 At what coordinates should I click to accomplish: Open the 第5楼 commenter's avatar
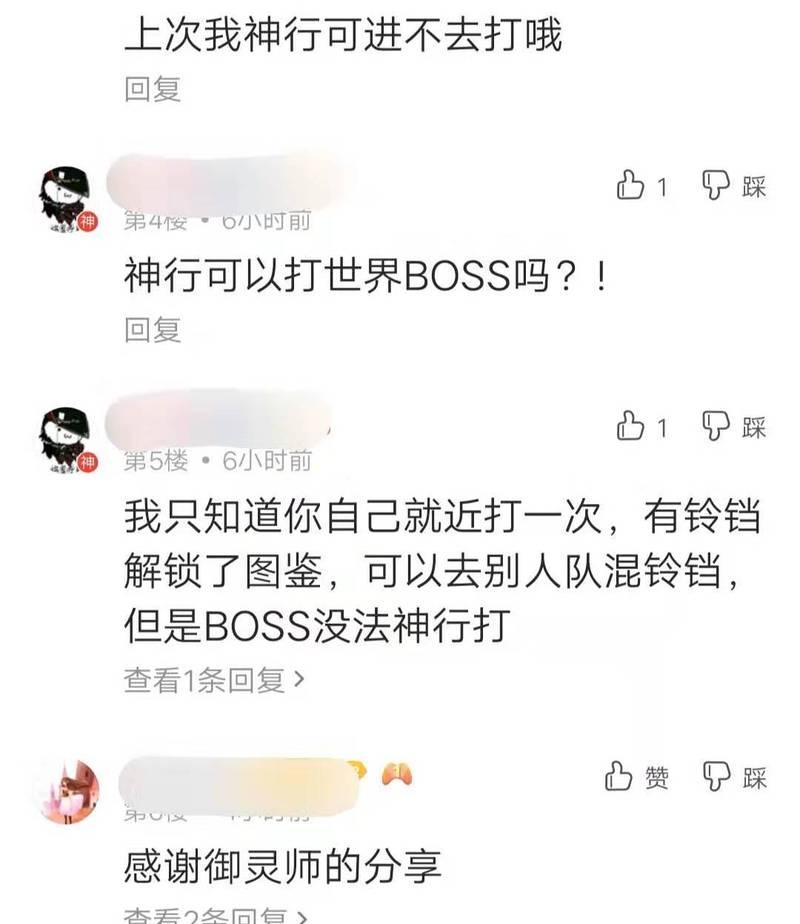point(67,440)
